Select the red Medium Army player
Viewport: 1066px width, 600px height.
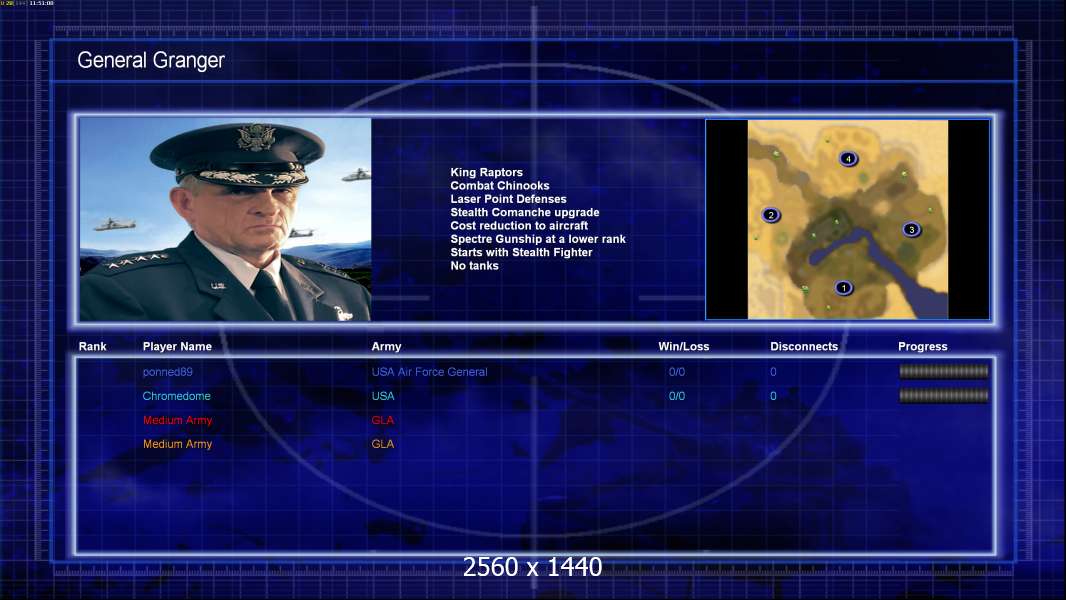177,421
